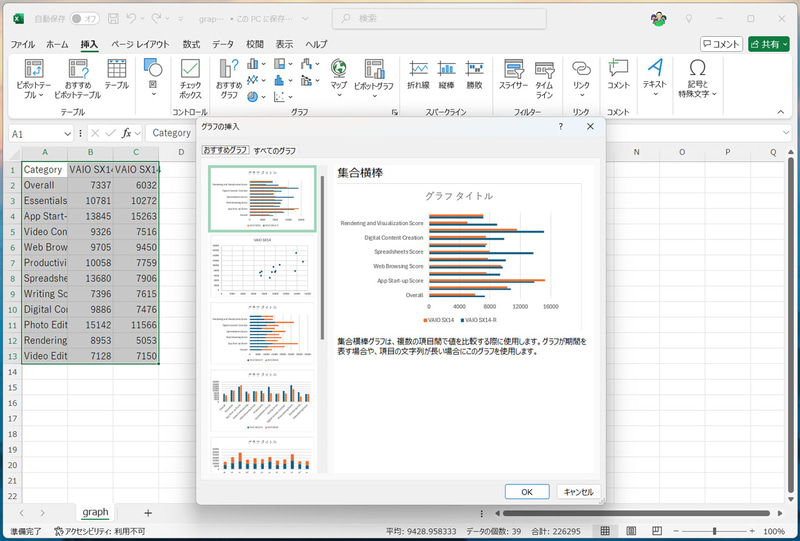The image size is (800, 541).
Task: Switch to the Home (ホーム) tab
Action: 57,44
